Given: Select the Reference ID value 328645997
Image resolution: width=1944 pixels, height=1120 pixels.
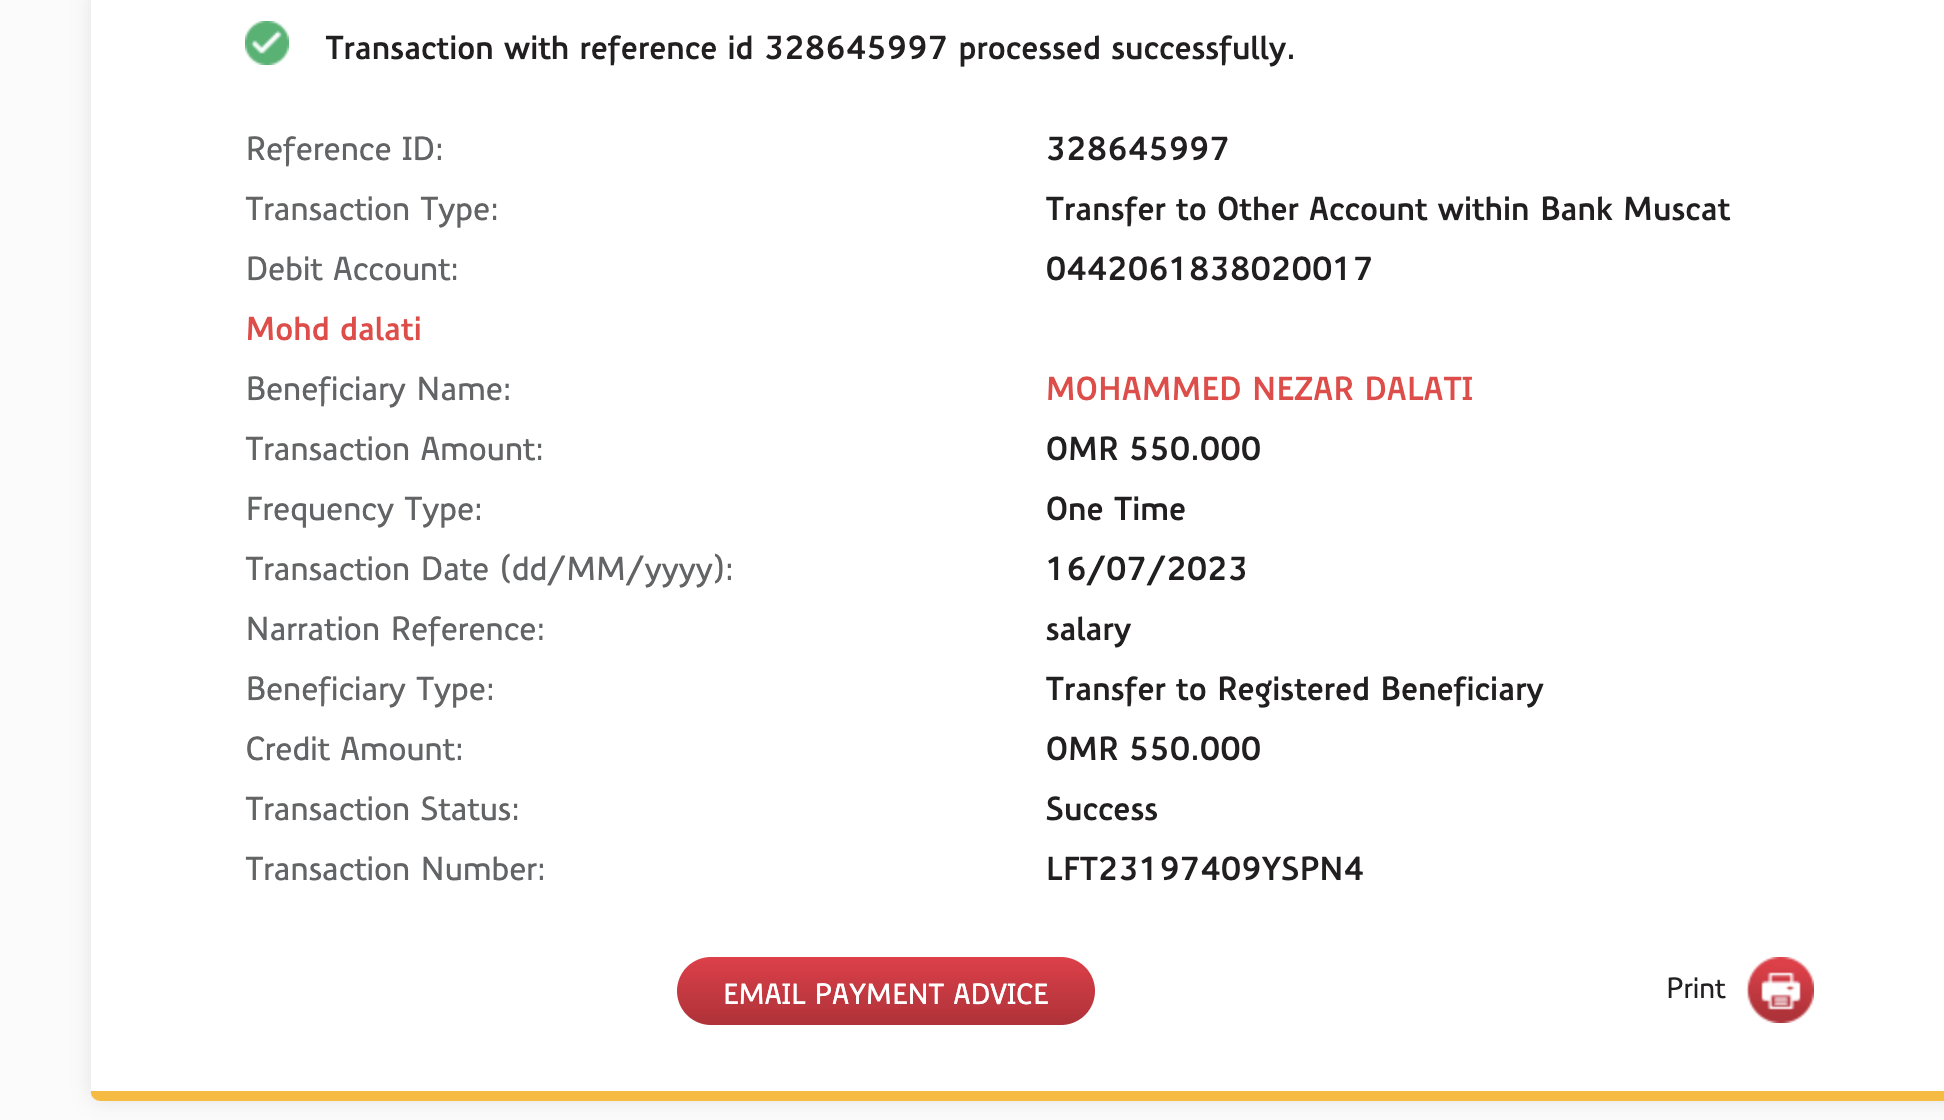Looking at the screenshot, I should point(1137,149).
